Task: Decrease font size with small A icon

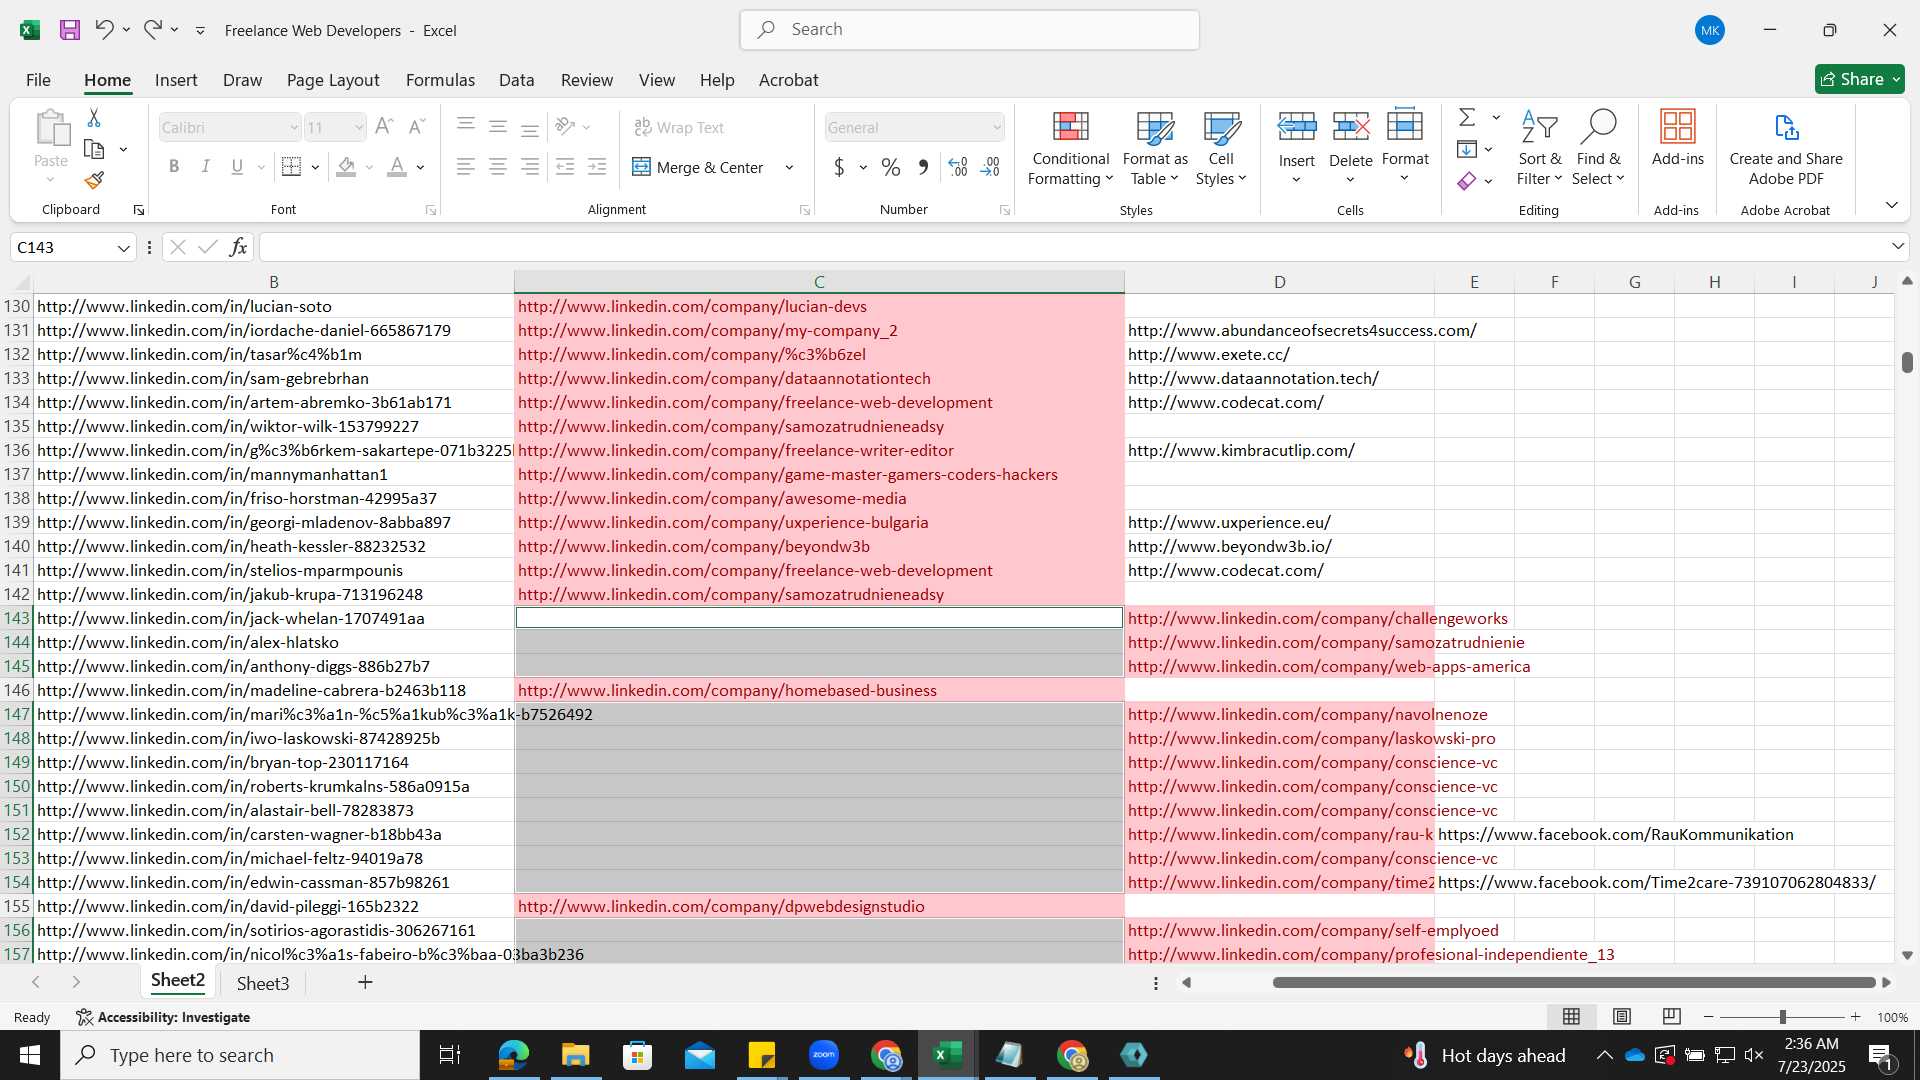Action: tap(417, 127)
